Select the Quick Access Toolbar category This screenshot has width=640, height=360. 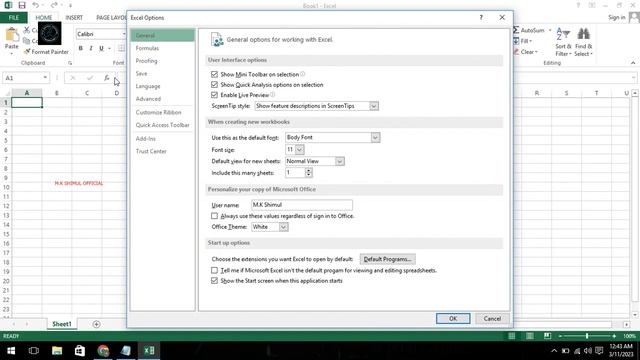tap(162, 125)
